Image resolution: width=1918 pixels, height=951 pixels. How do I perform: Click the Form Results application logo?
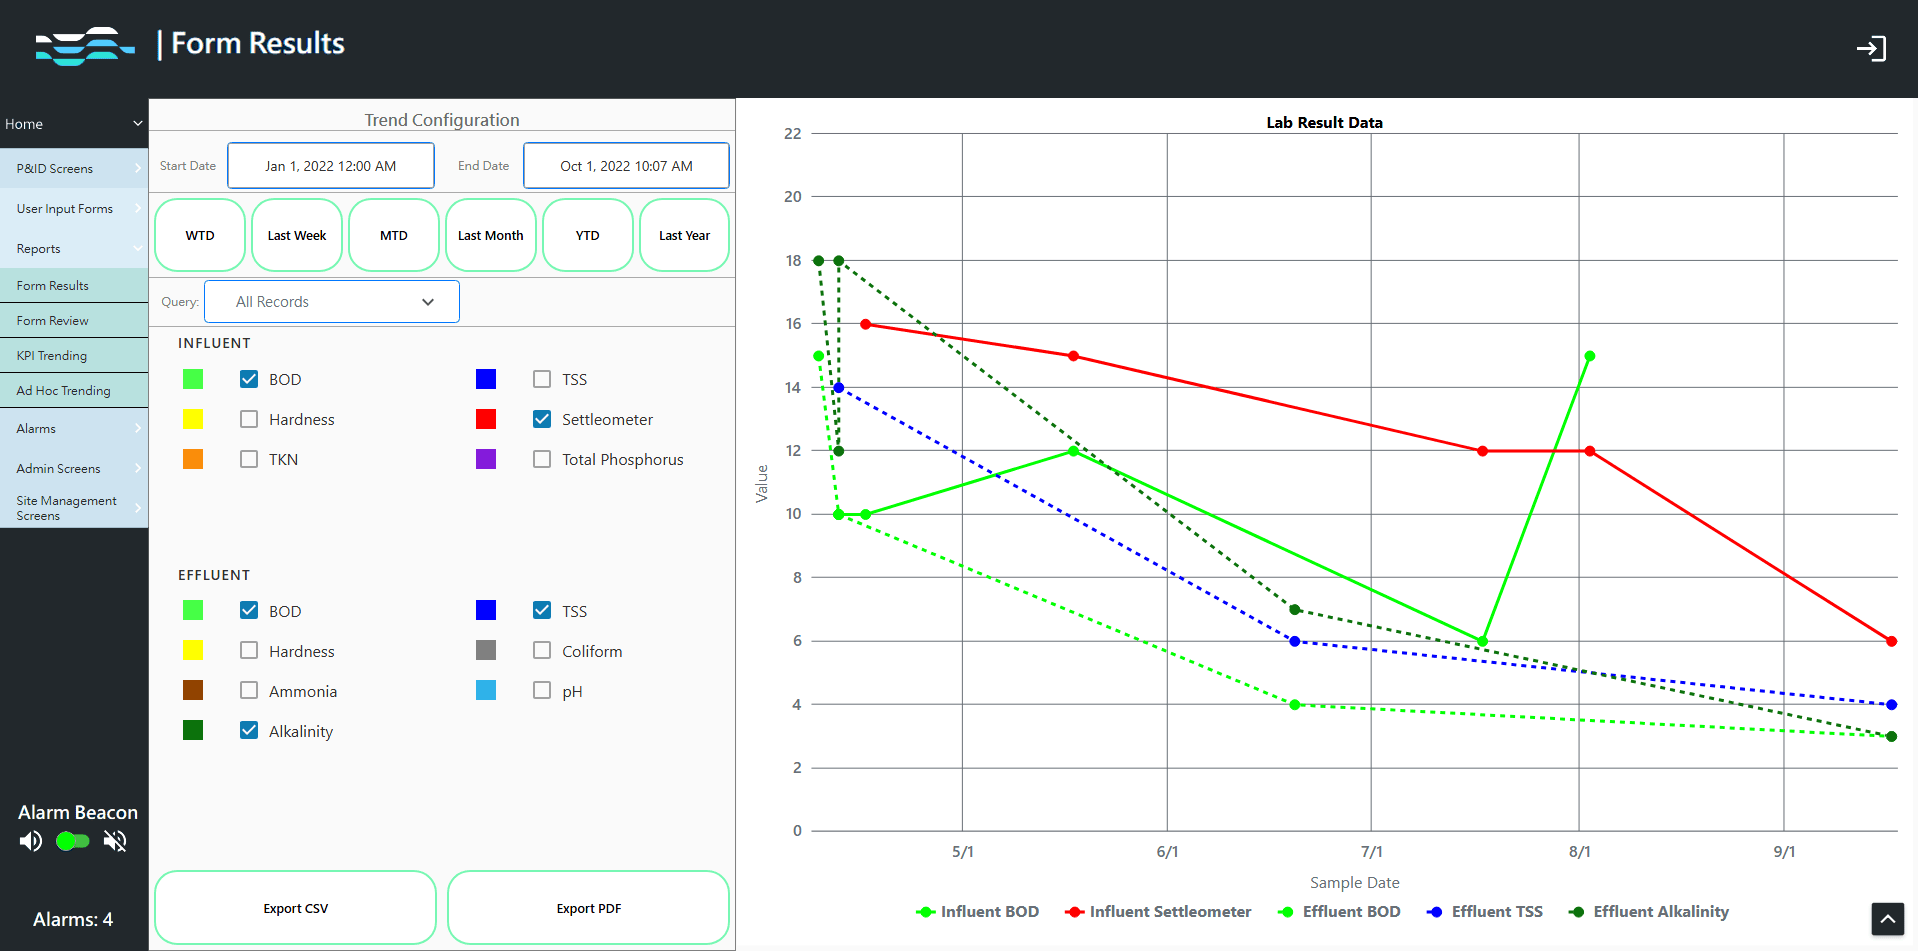coord(85,45)
